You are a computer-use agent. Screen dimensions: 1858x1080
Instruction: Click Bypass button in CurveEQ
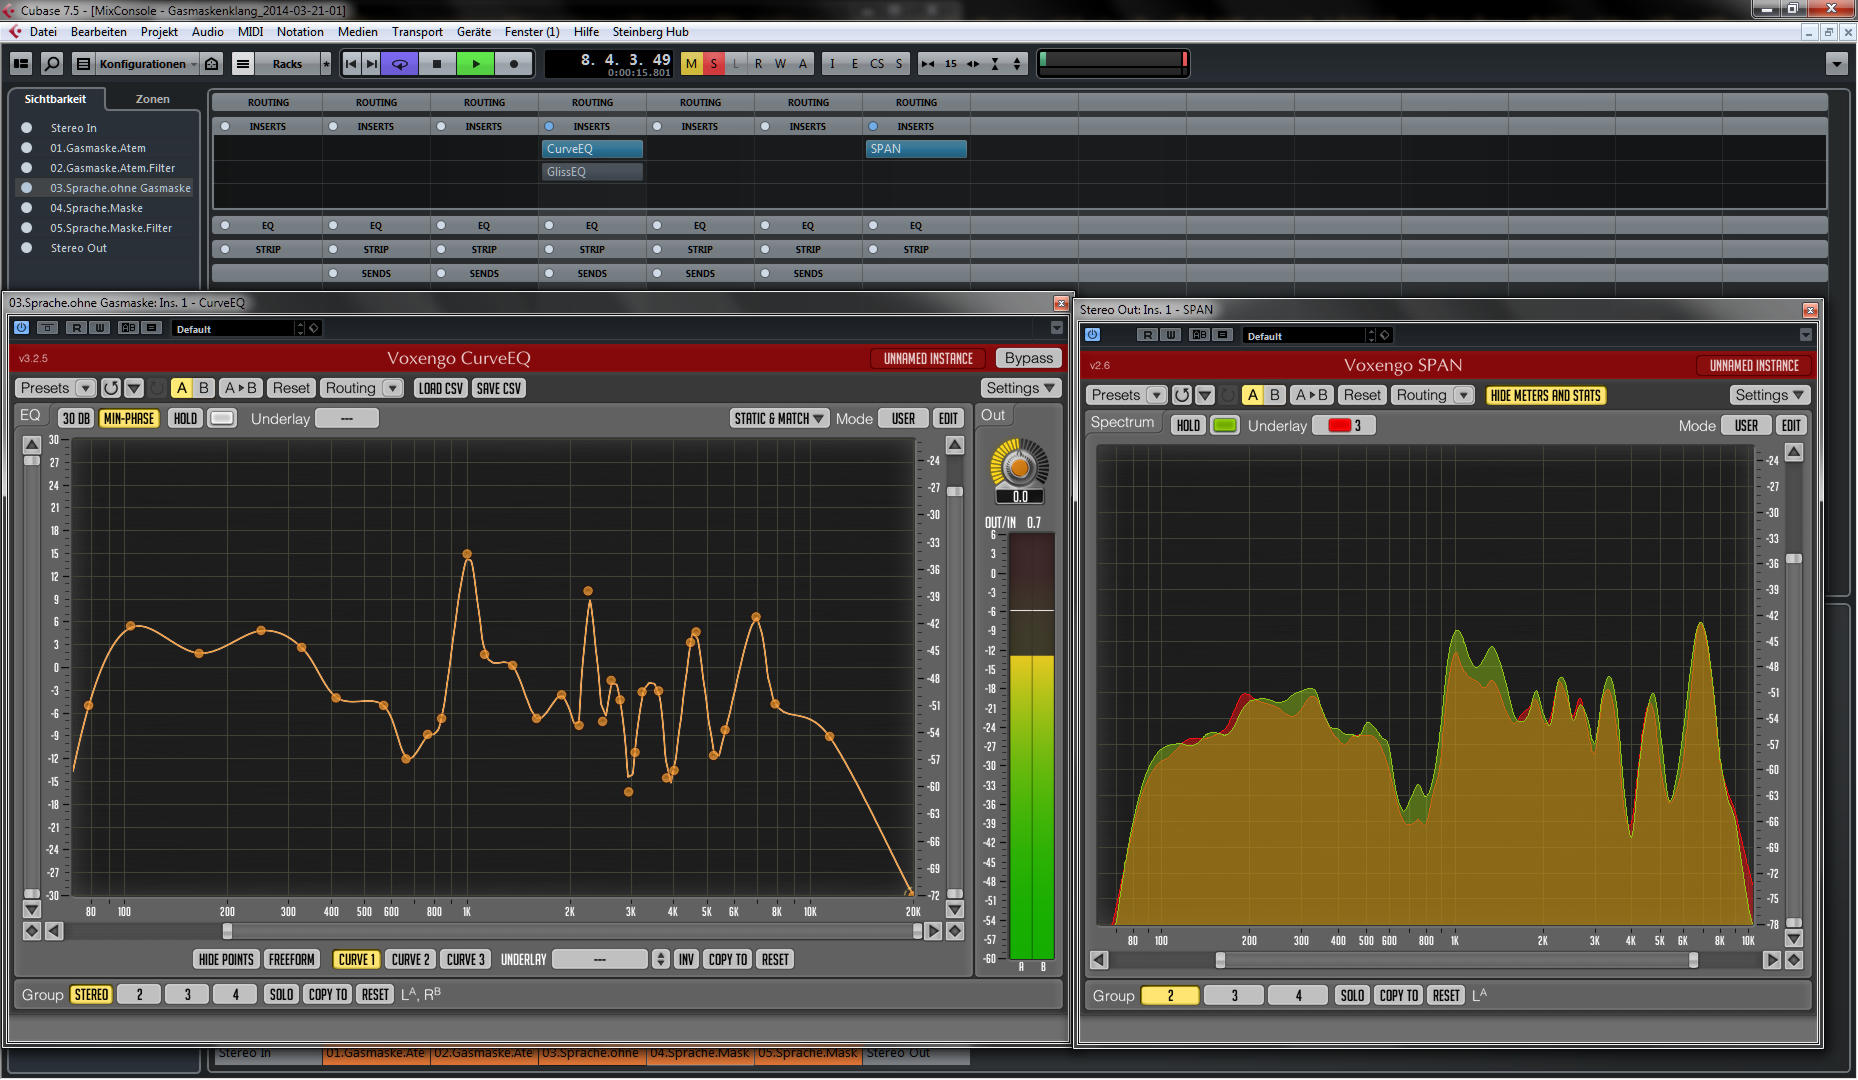1028,358
